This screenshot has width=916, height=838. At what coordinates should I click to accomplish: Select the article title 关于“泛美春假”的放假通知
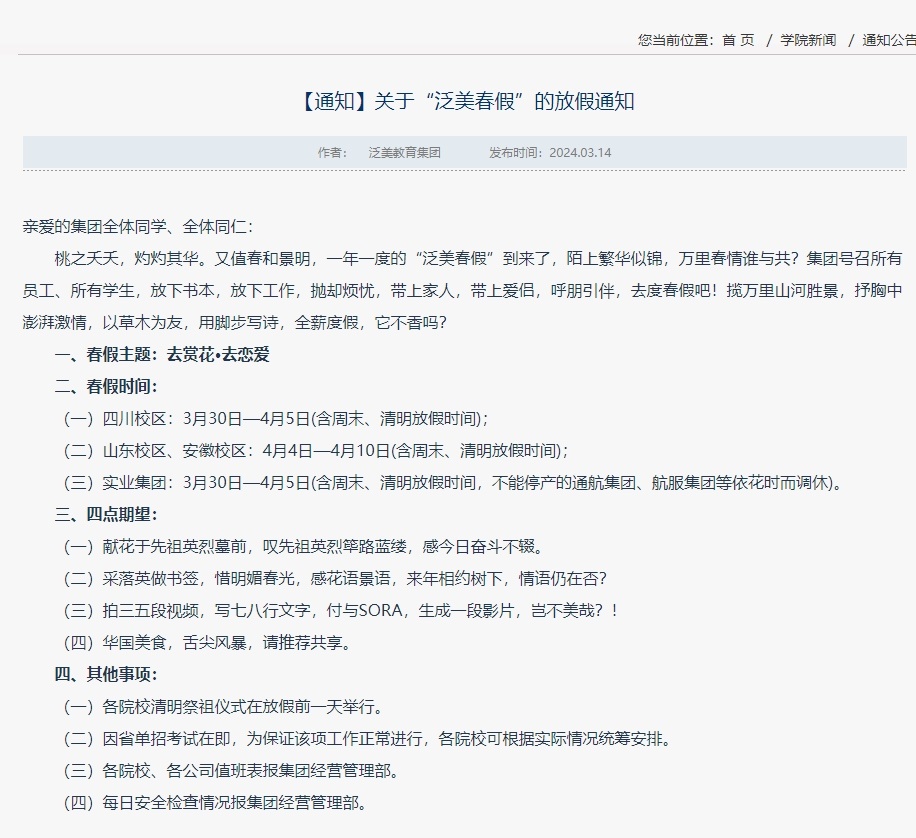504,102
